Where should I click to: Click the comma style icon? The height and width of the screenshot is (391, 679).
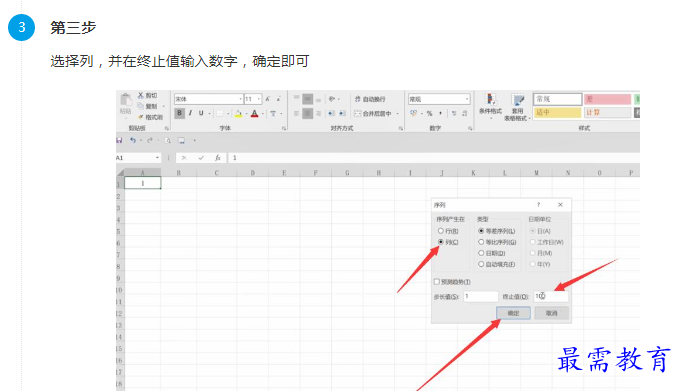click(440, 113)
